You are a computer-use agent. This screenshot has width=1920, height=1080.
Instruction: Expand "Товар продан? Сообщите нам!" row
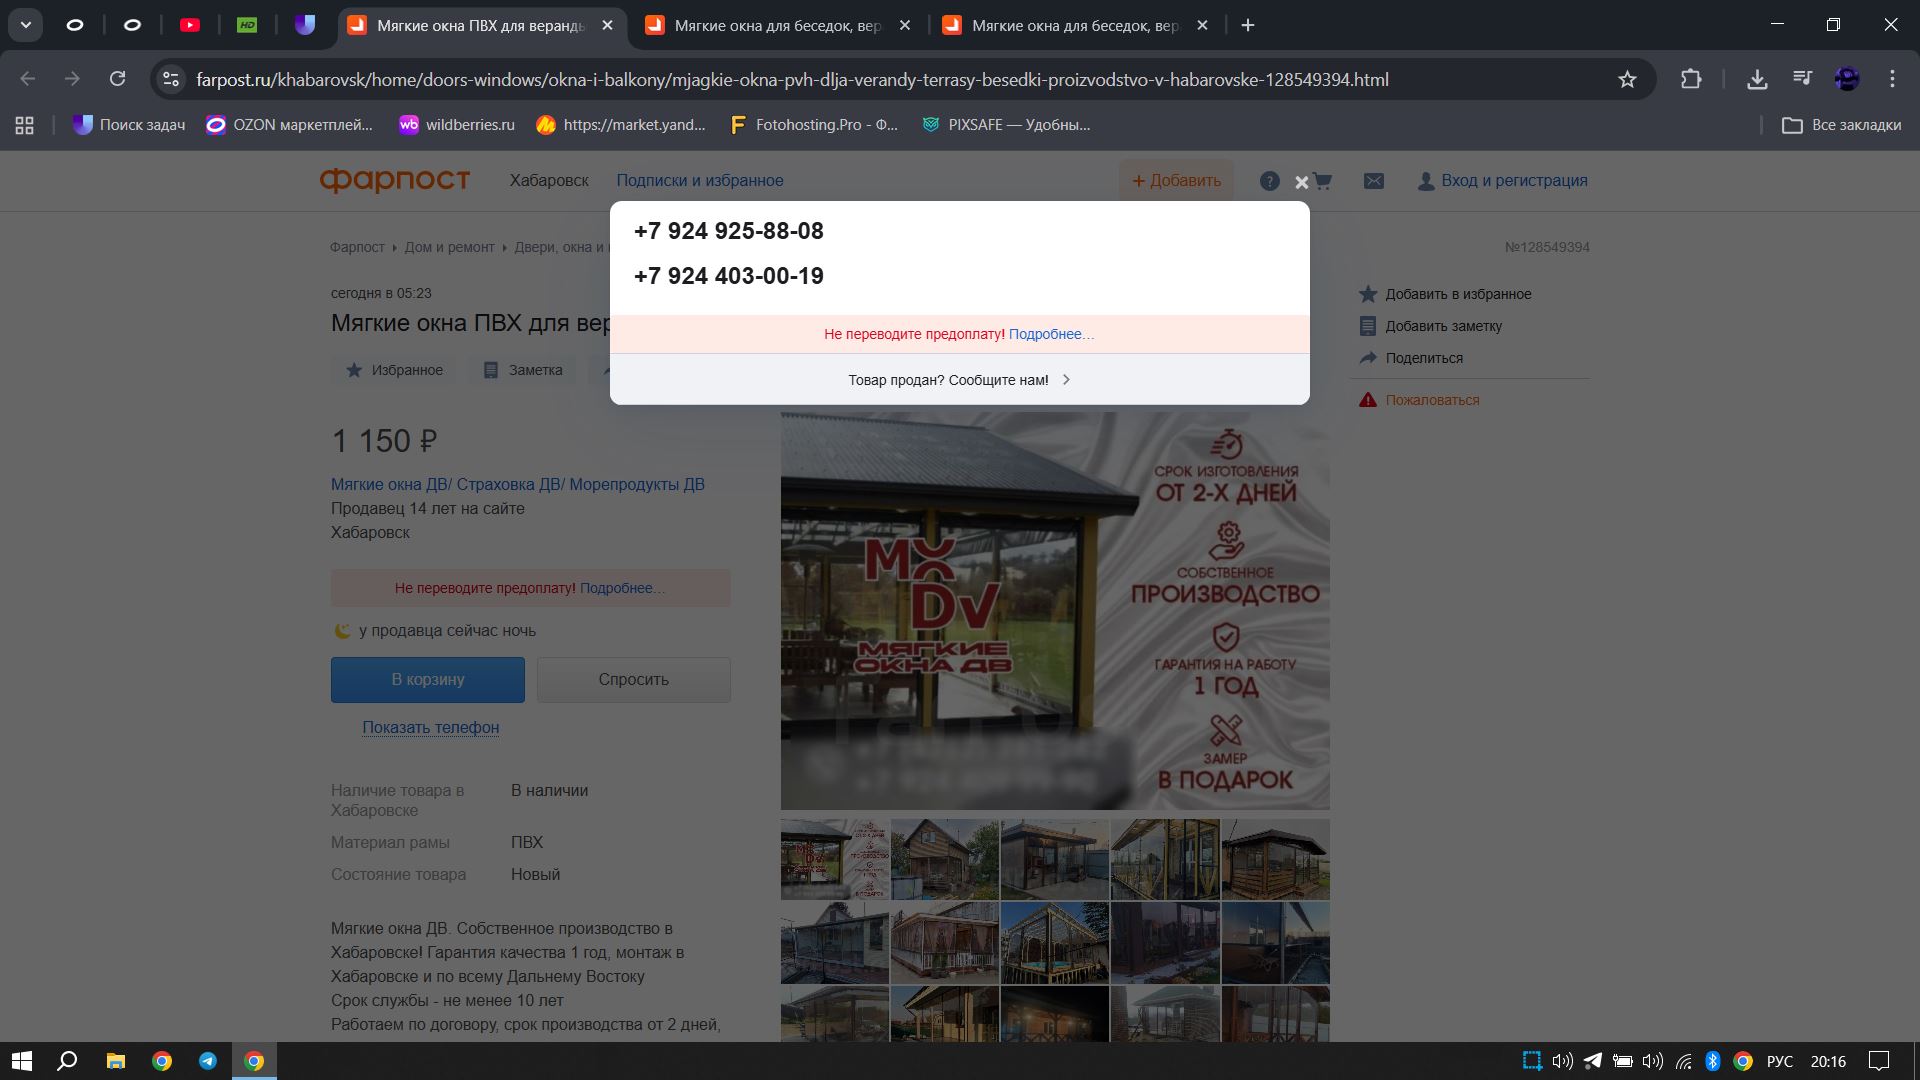pos(959,380)
